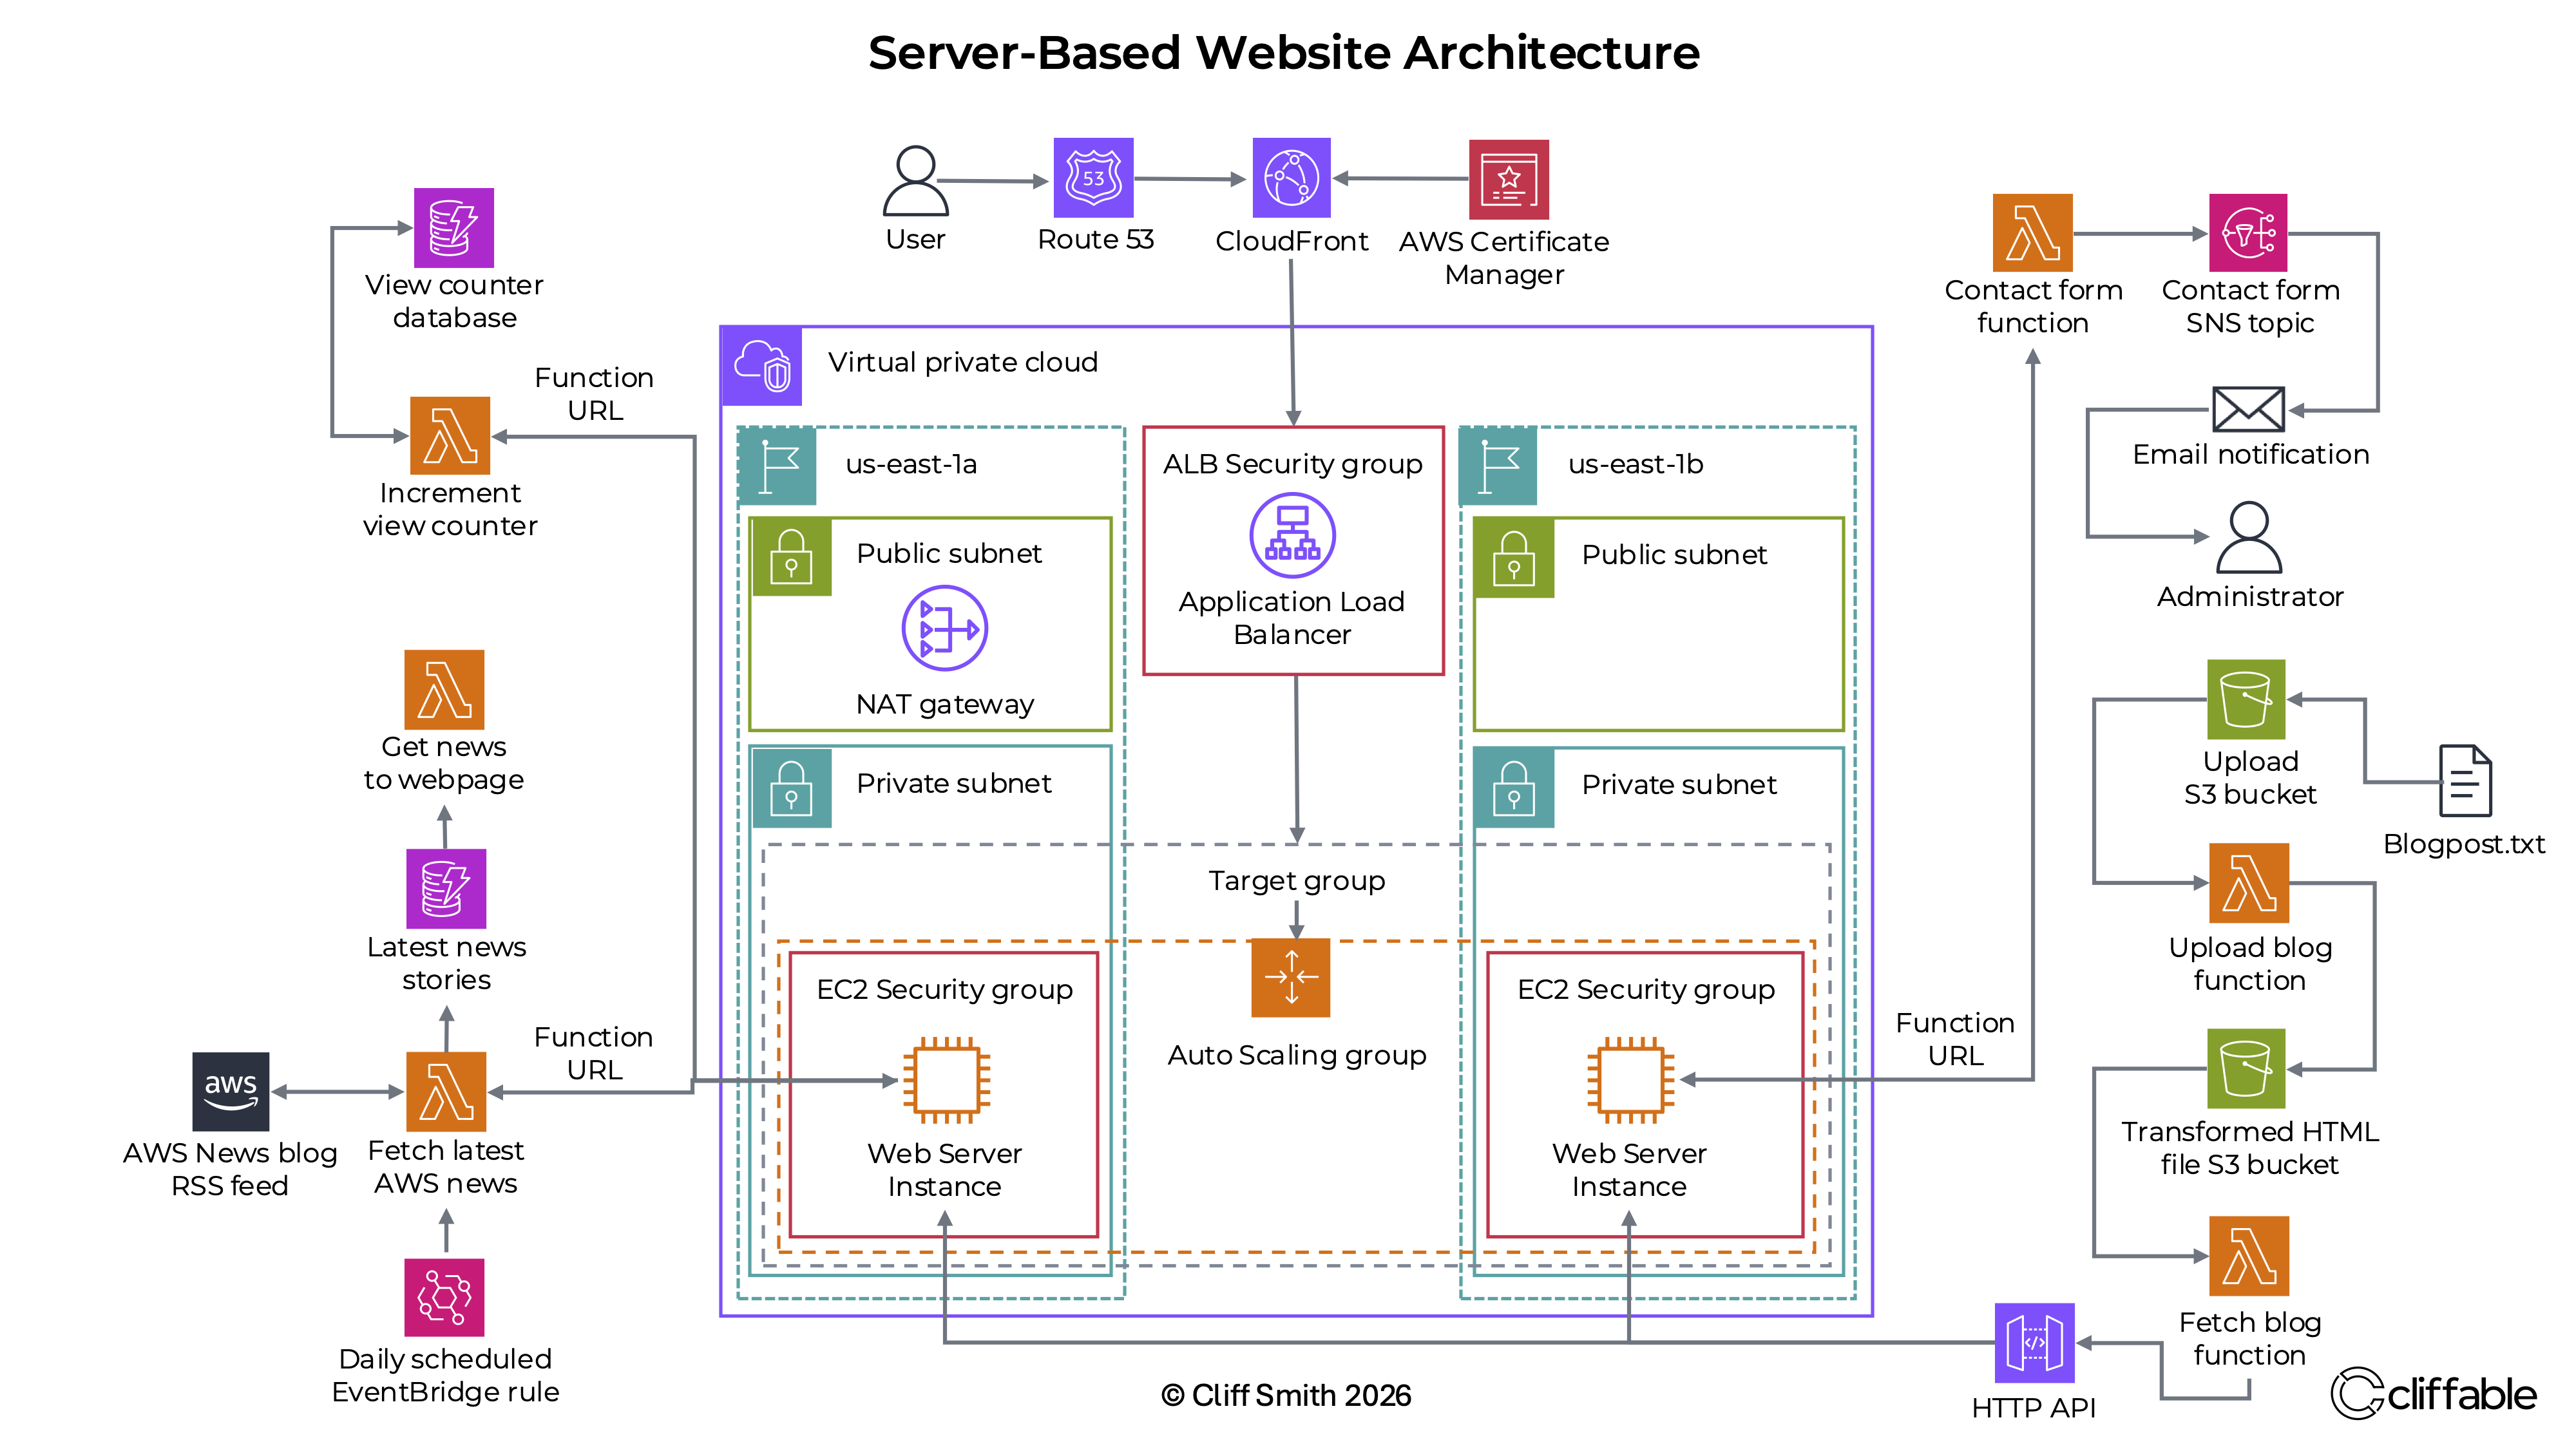Select the © Cliff Smith 2026 text

1286,1395
